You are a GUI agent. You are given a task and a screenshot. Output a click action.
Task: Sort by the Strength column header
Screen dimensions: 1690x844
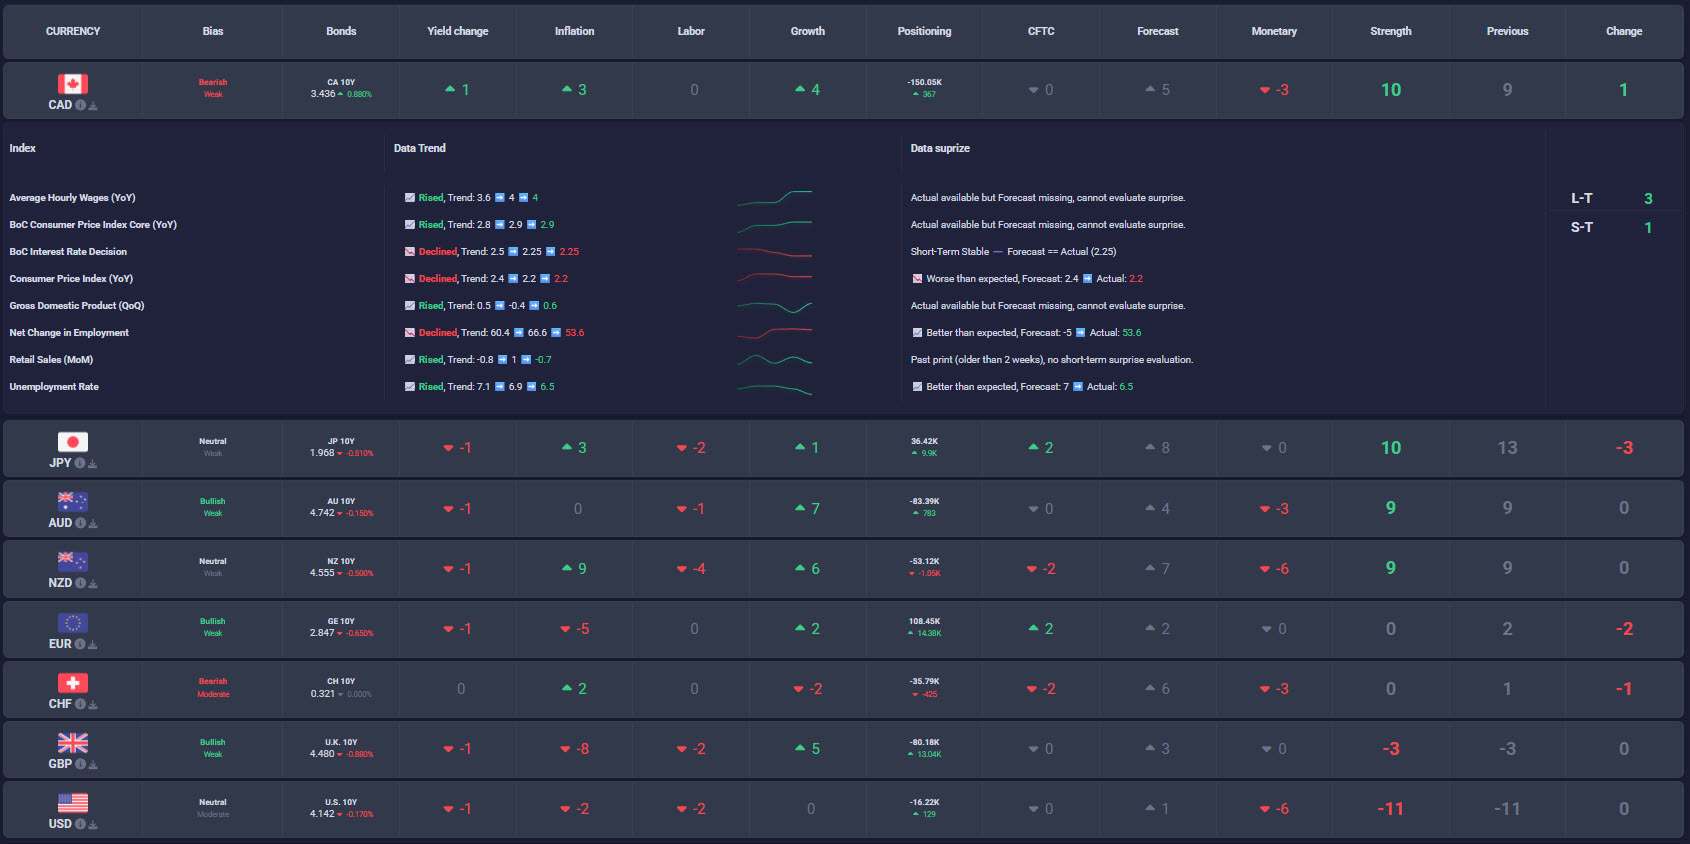1390,31
